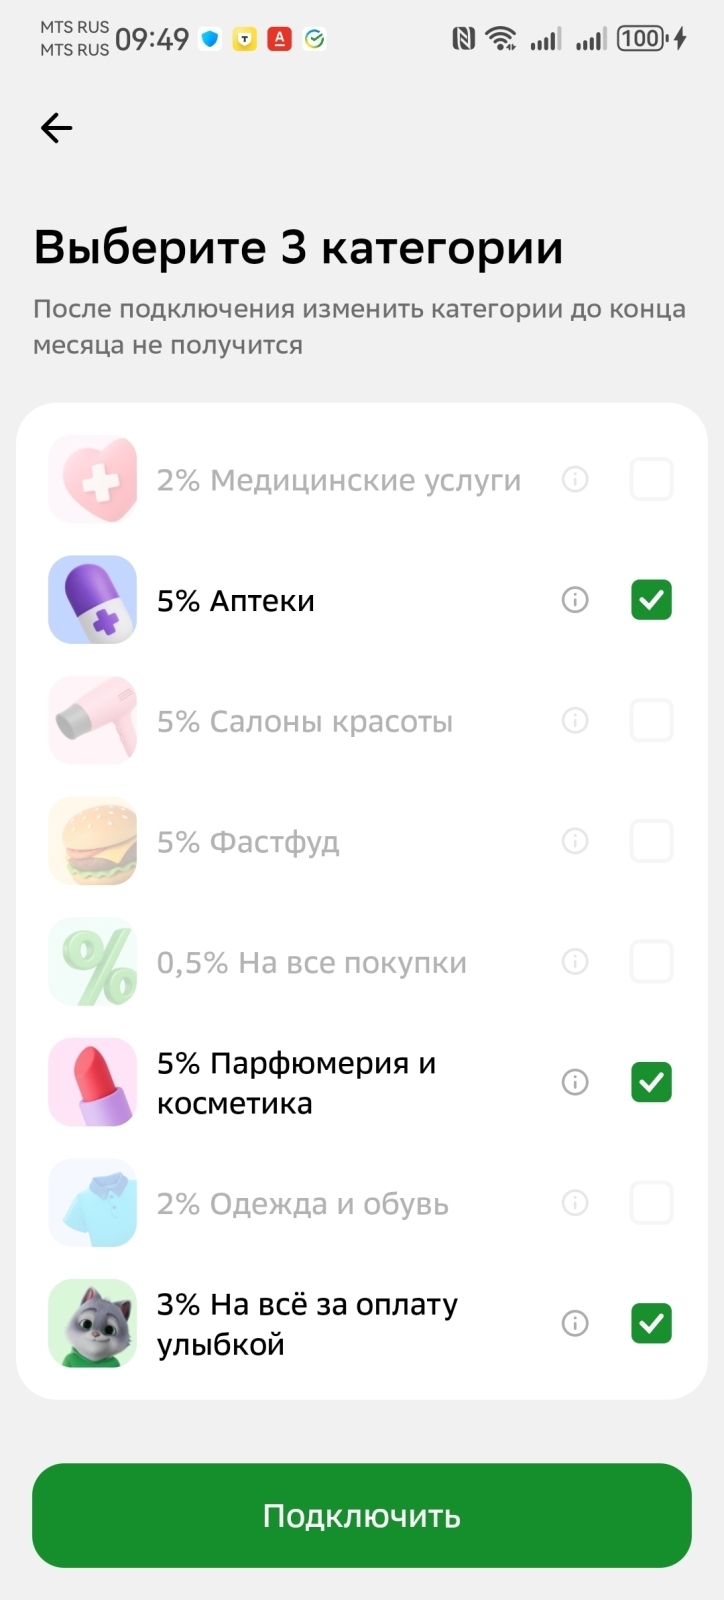The image size is (724, 1600).
Task: Select the Салоны красоты checkbox
Action: [651, 720]
